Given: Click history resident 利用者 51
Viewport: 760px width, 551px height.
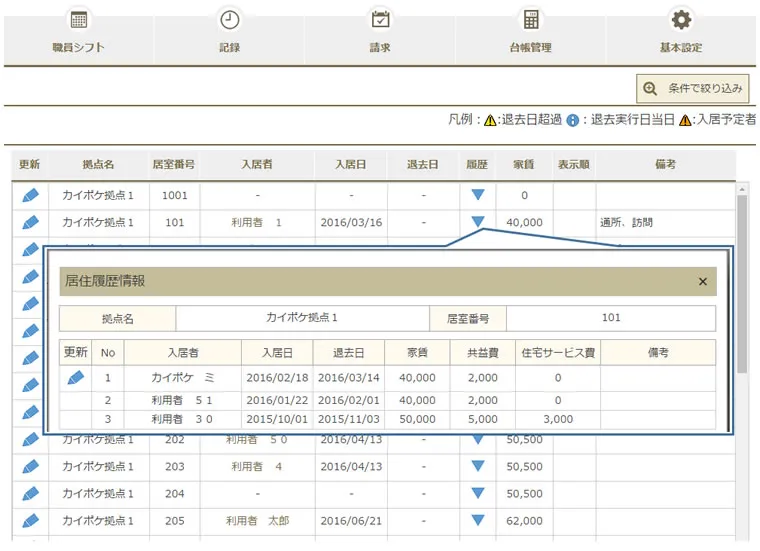Looking at the screenshot, I should click(x=182, y=400).
